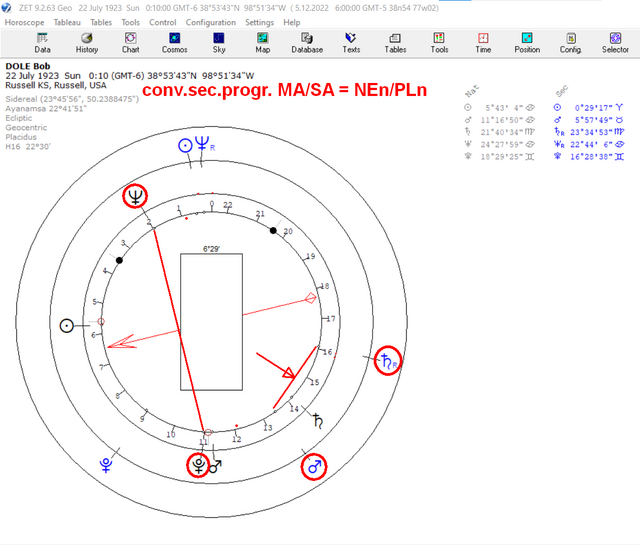Open the Data toolbar icon
This screenshot has height=545, width=640.
42,43
